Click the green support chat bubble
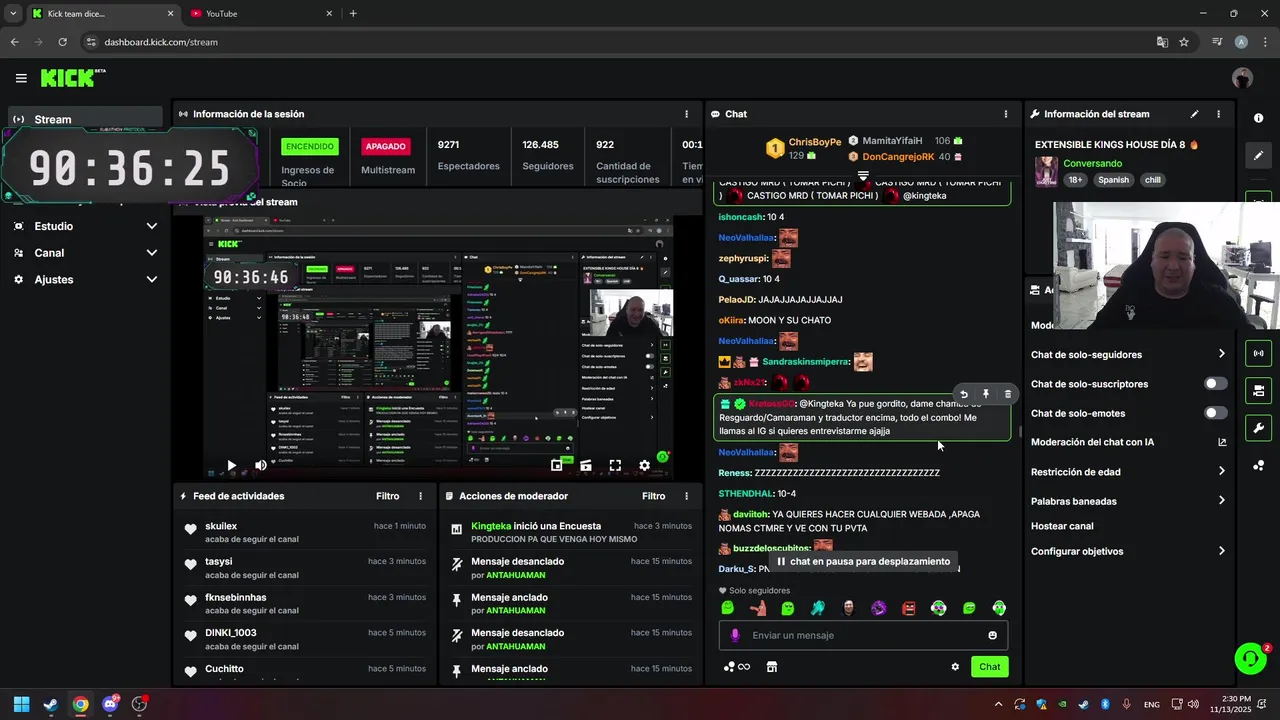The height and width of the screenshot is (720, 1280). click(1250, 658)
